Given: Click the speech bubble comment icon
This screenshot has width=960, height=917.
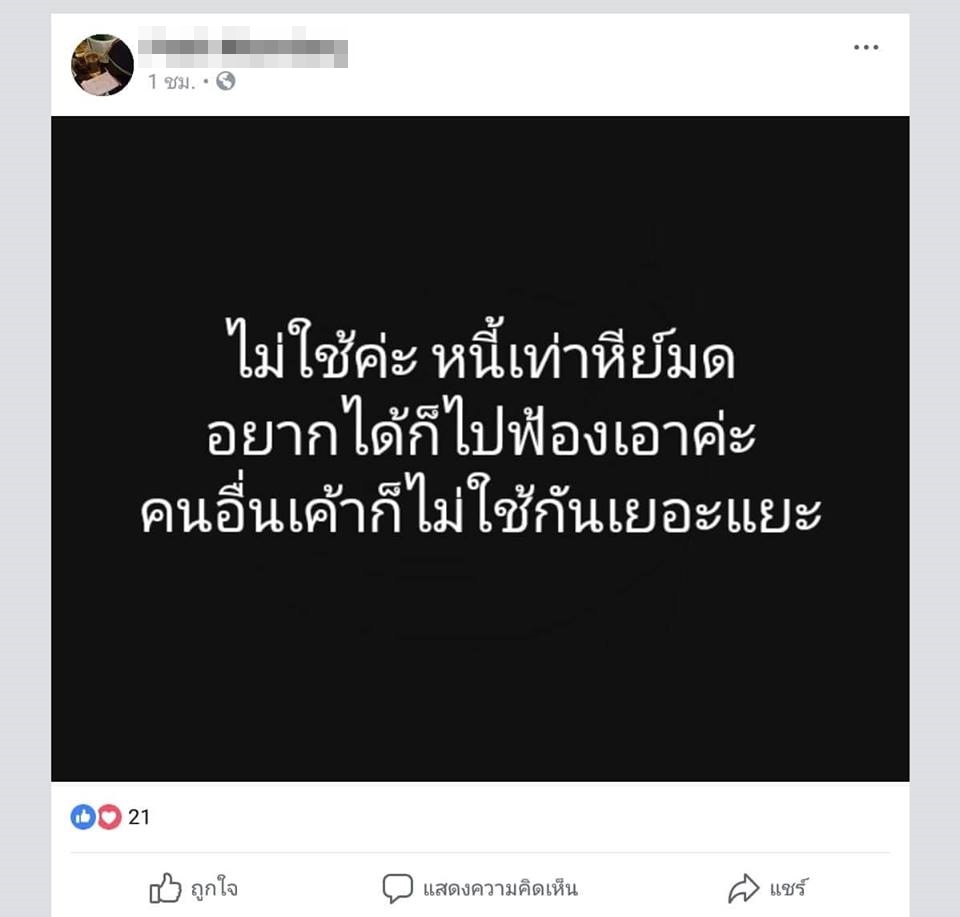Looking at the screenshot, I should [397, 888].
